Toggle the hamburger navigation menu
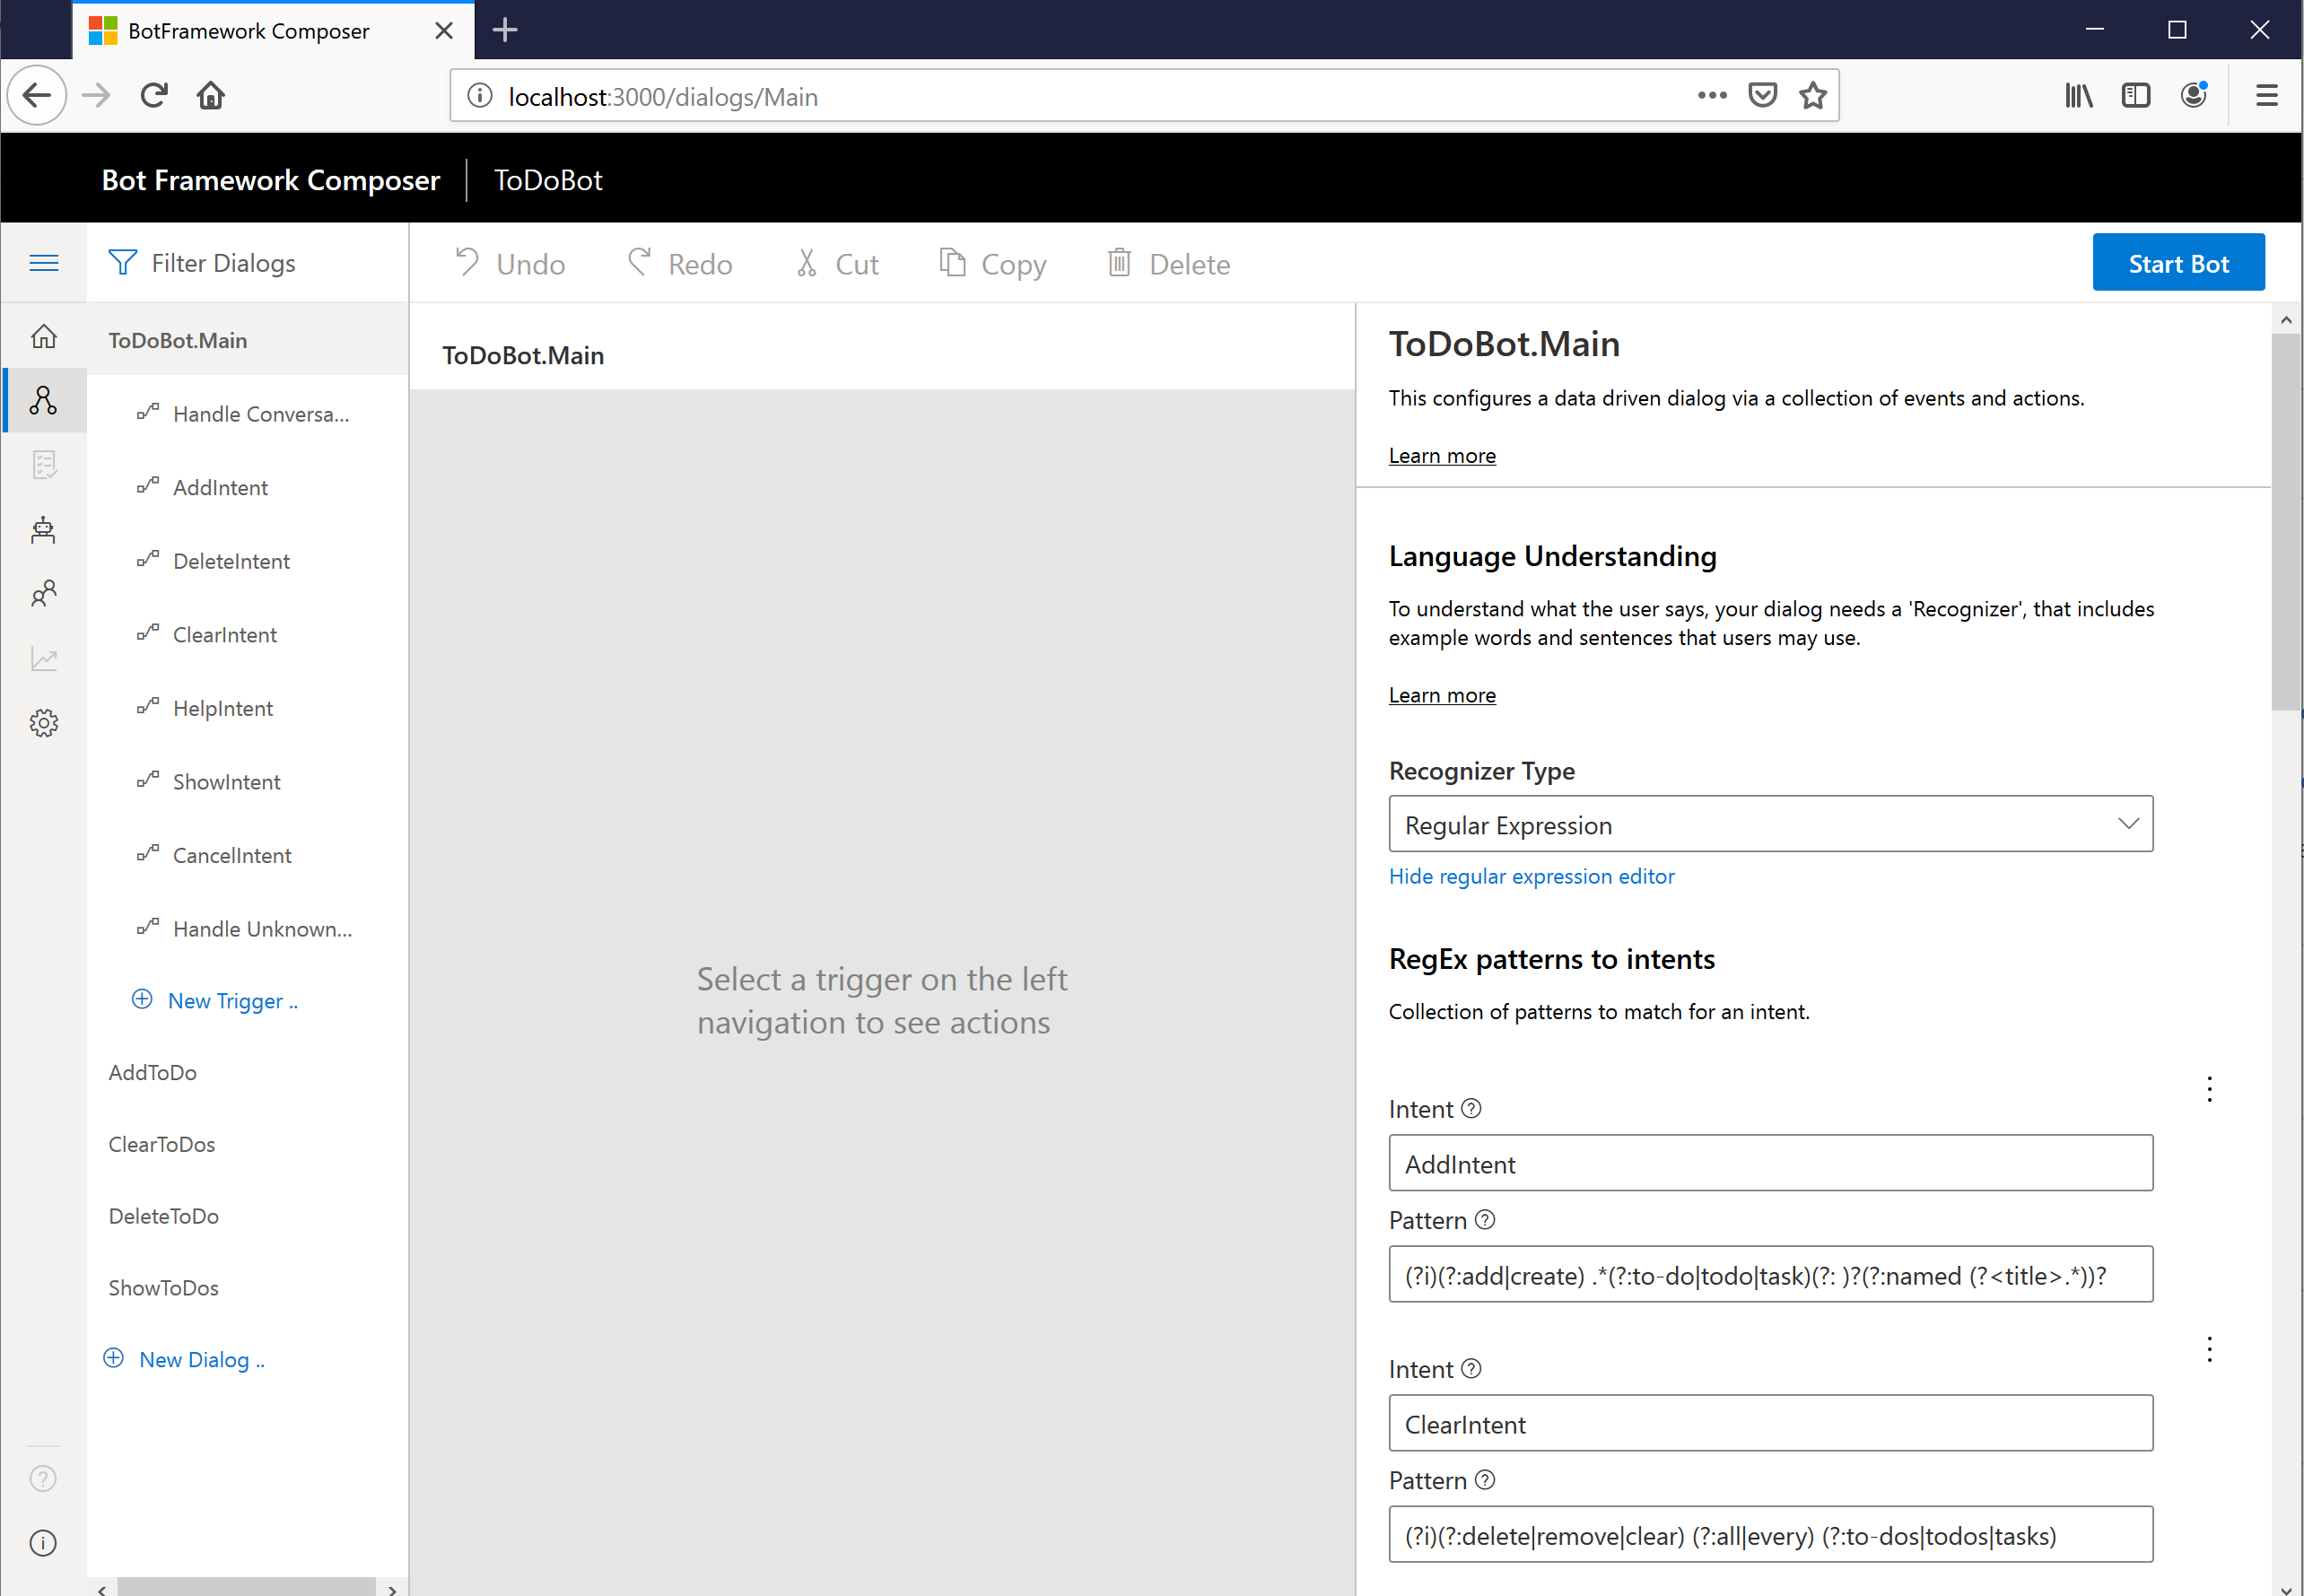The height and width of the screenshot is (1596, 2304). [x=43, y=263]
